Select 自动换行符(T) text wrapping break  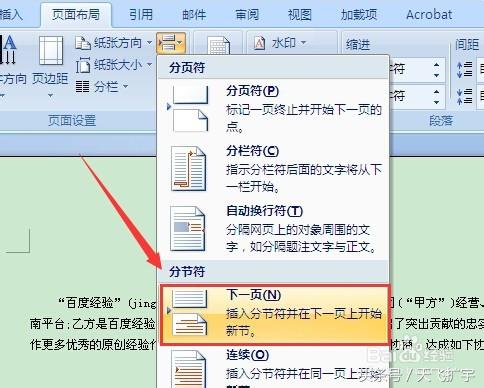(274, 229)
